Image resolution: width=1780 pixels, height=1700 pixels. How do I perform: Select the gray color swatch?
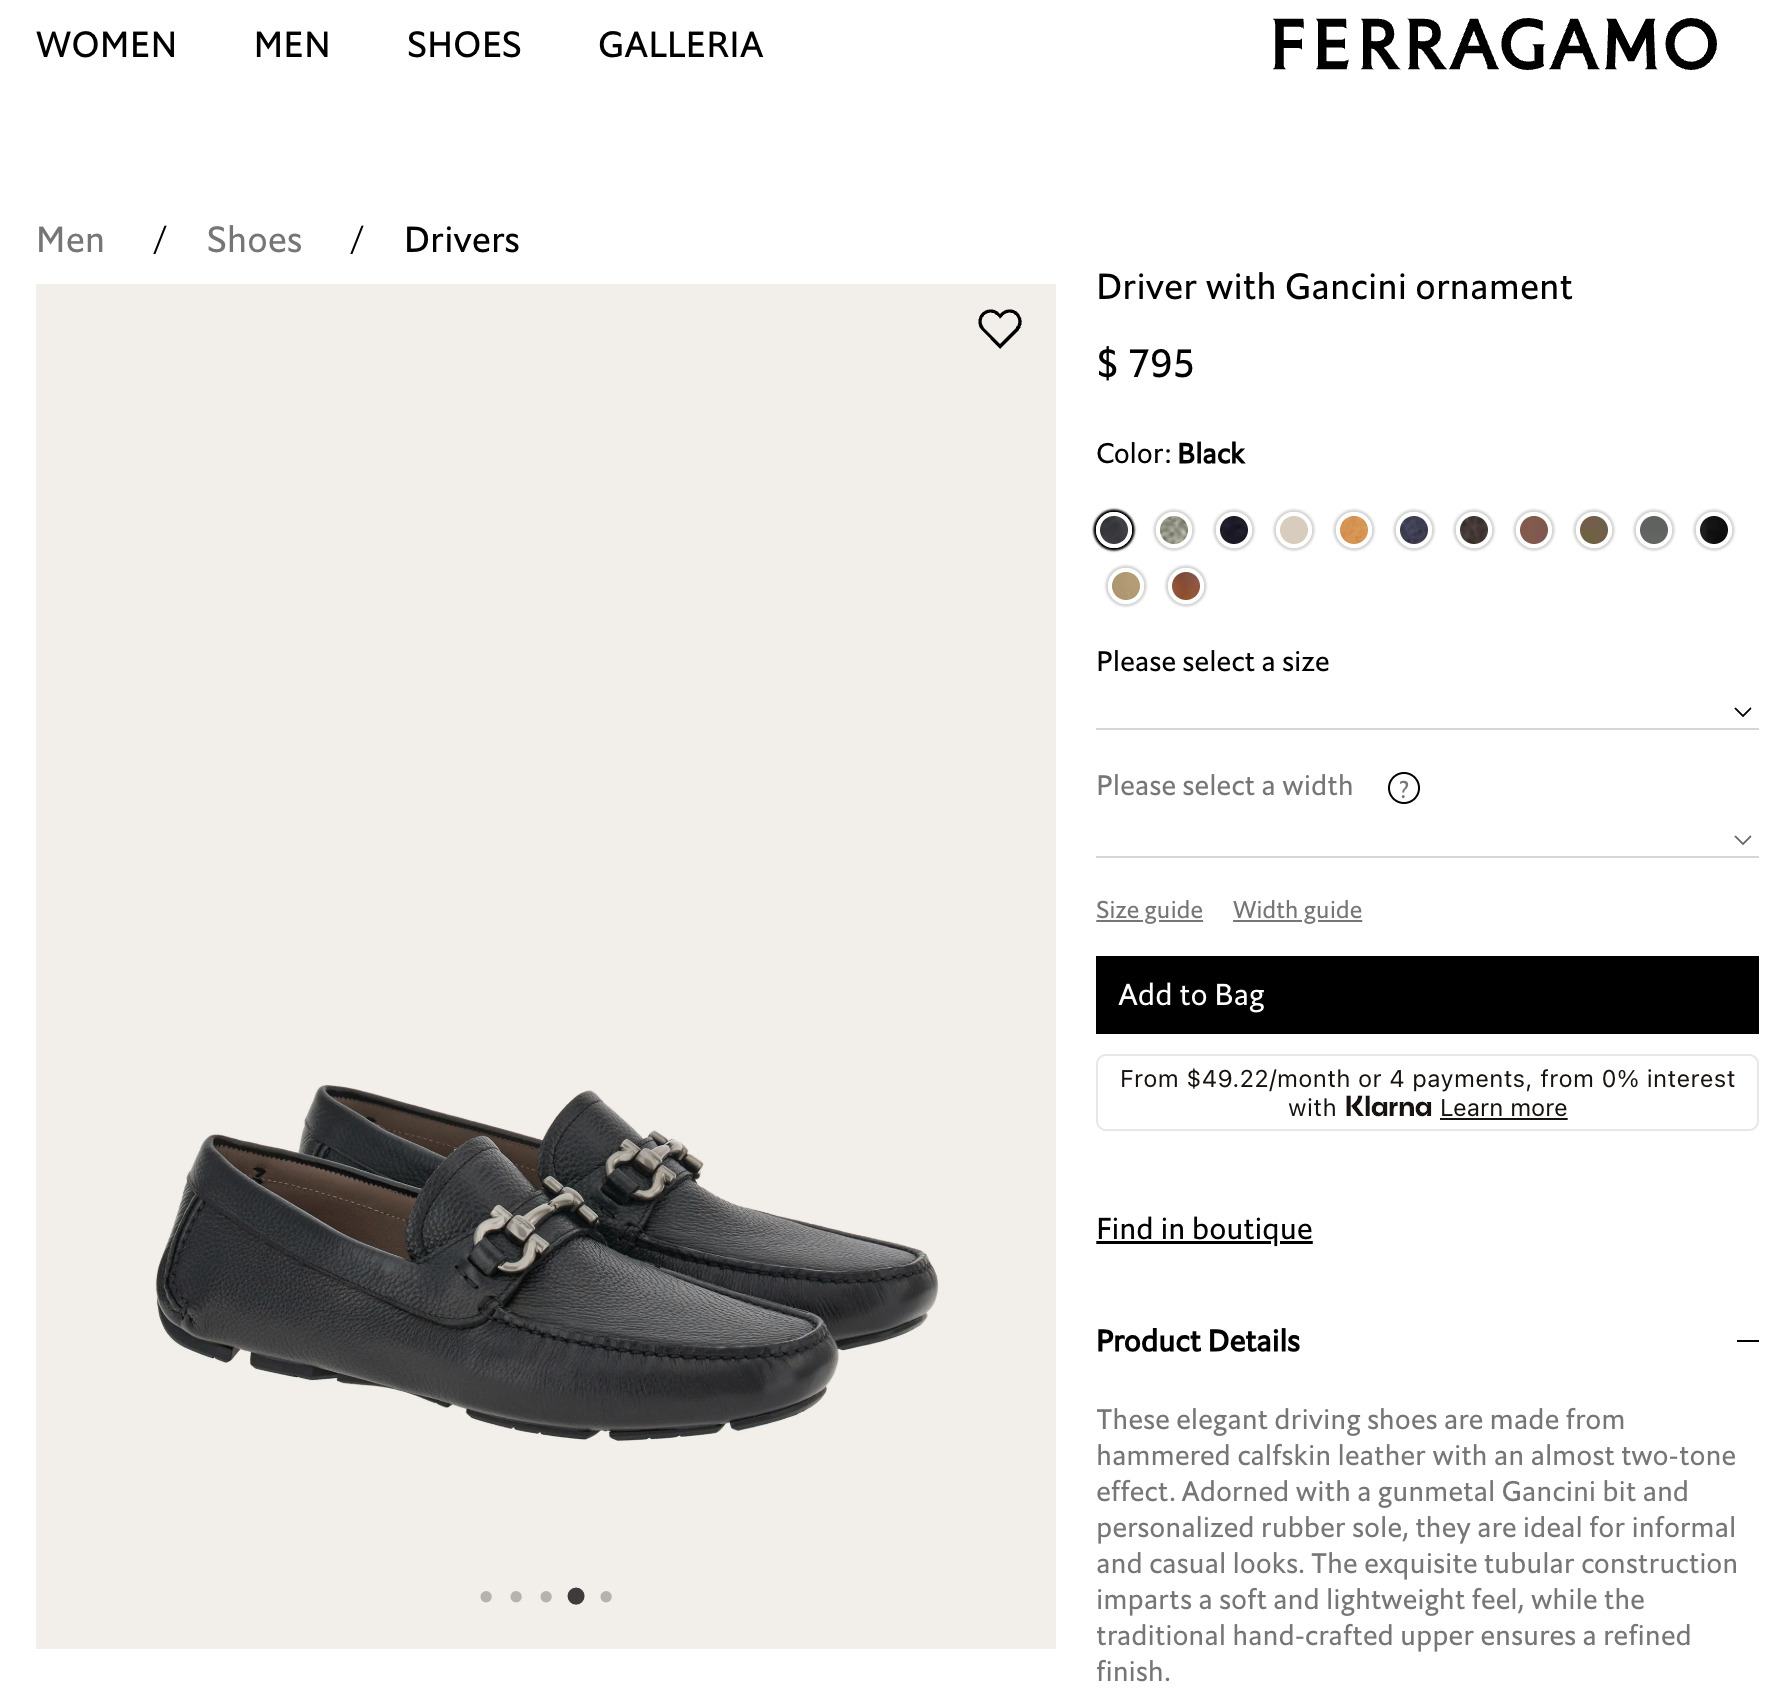(1654, 530)
